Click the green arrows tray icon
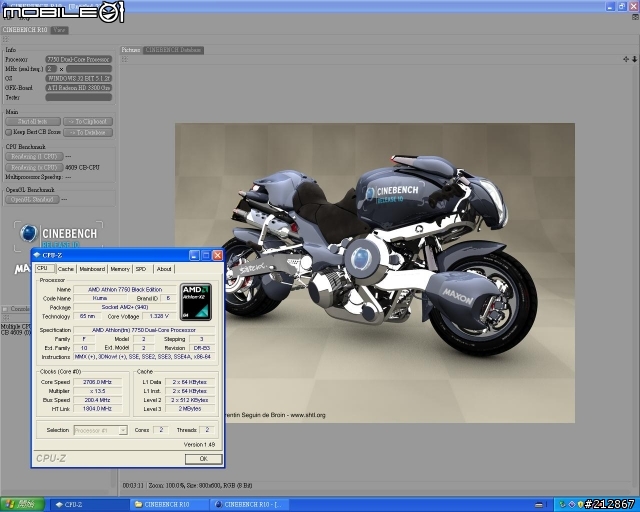This screenshot has height=512, width=640. tap(562, 505)
